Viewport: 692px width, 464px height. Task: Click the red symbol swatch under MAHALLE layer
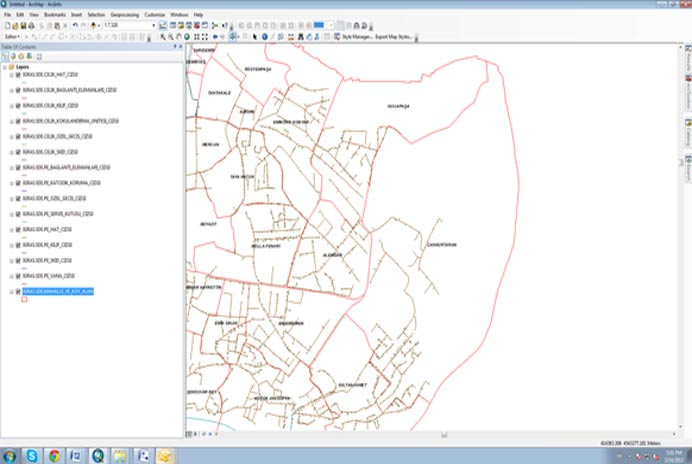point(24,299)
